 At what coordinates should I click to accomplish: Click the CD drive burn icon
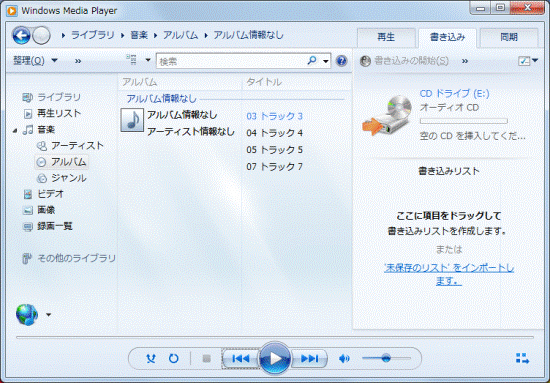click(387, 115)
